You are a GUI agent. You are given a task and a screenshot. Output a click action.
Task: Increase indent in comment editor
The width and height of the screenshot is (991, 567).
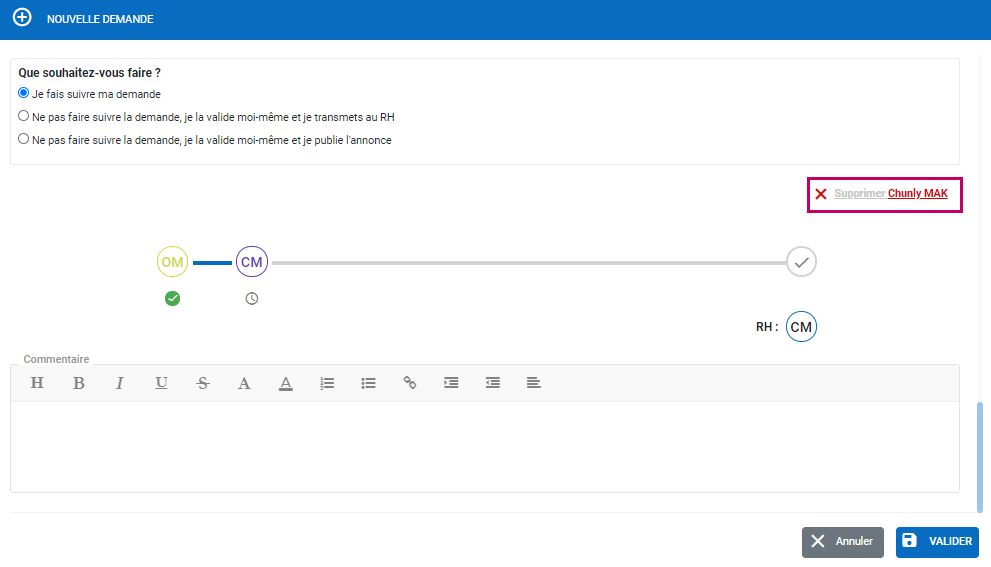pos(451,383)
